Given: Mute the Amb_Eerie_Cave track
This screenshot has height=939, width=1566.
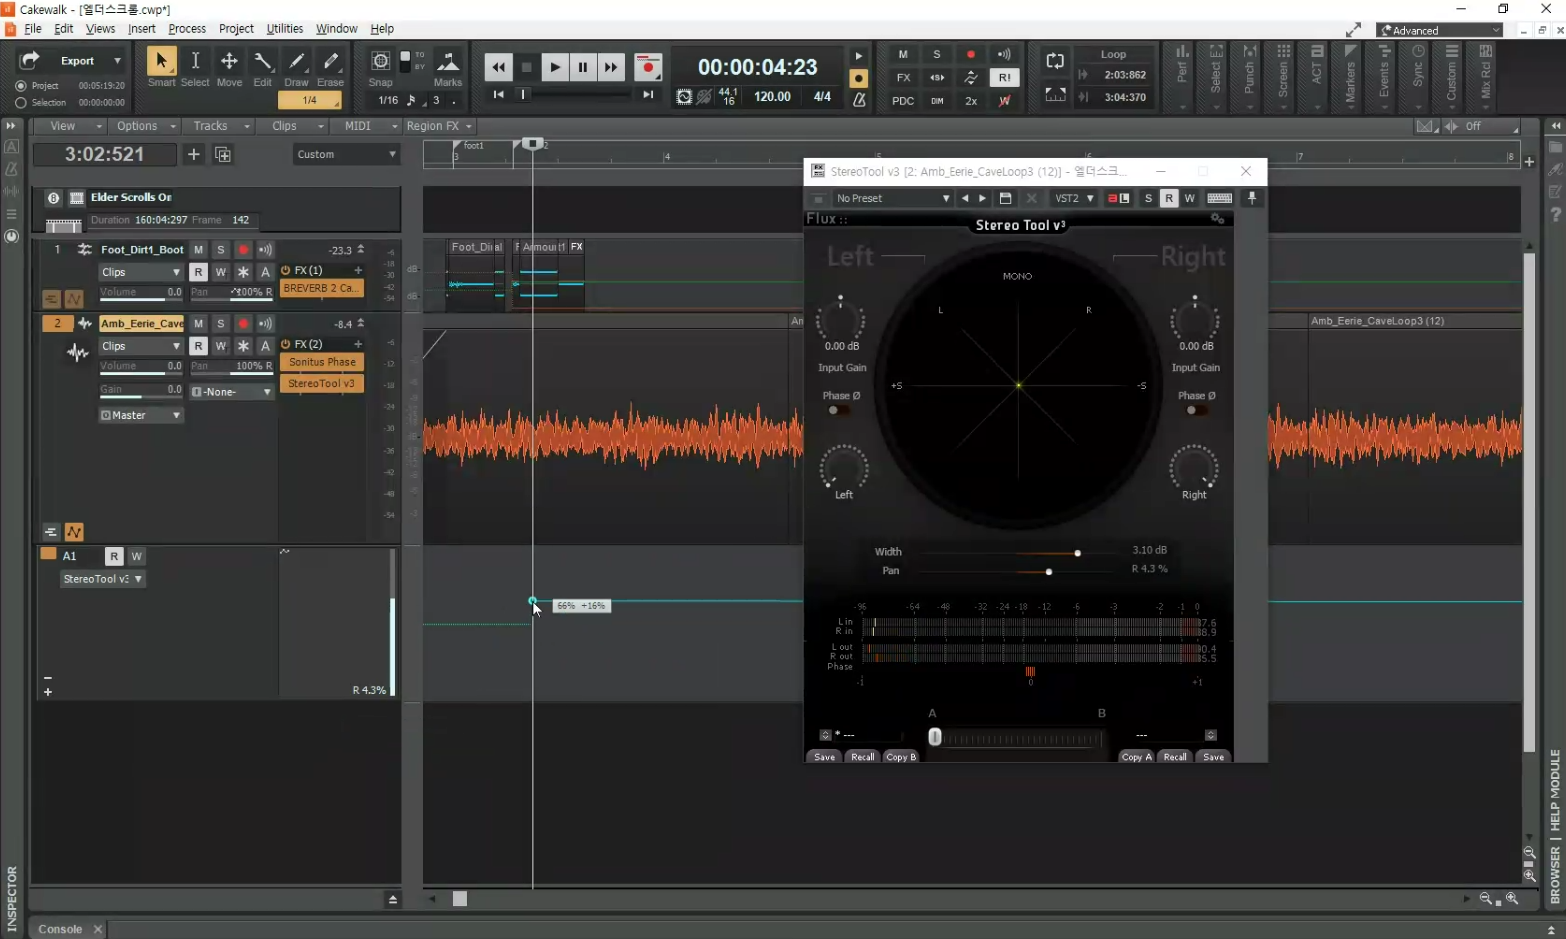Looking at the screenshot, I should coord(198,324).
